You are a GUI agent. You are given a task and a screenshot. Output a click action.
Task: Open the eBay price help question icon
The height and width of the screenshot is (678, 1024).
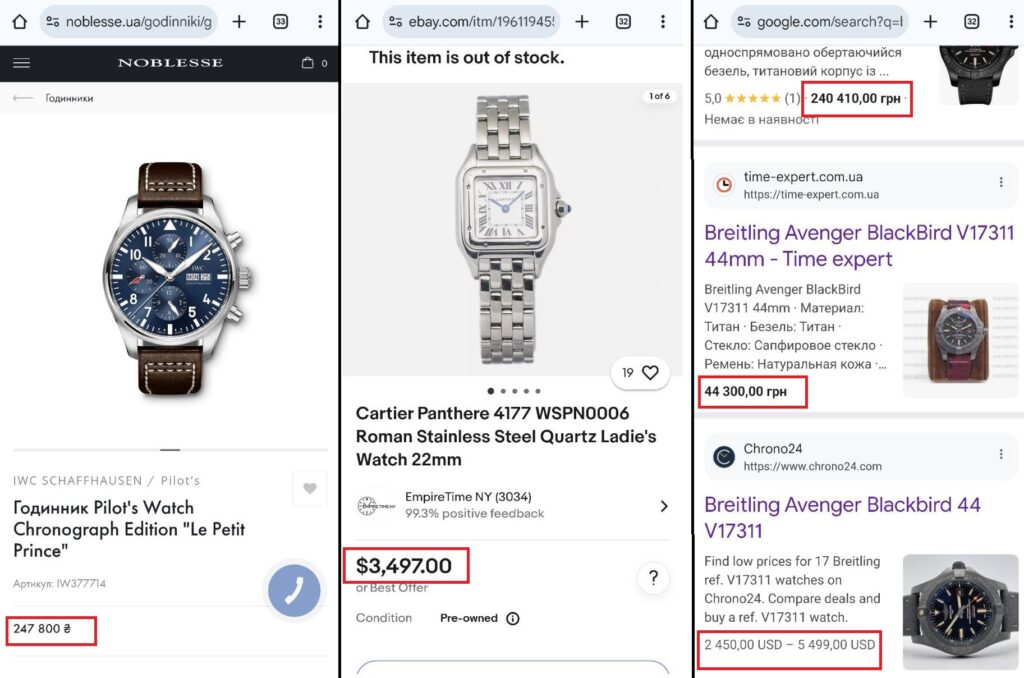[x=653, y=577]
